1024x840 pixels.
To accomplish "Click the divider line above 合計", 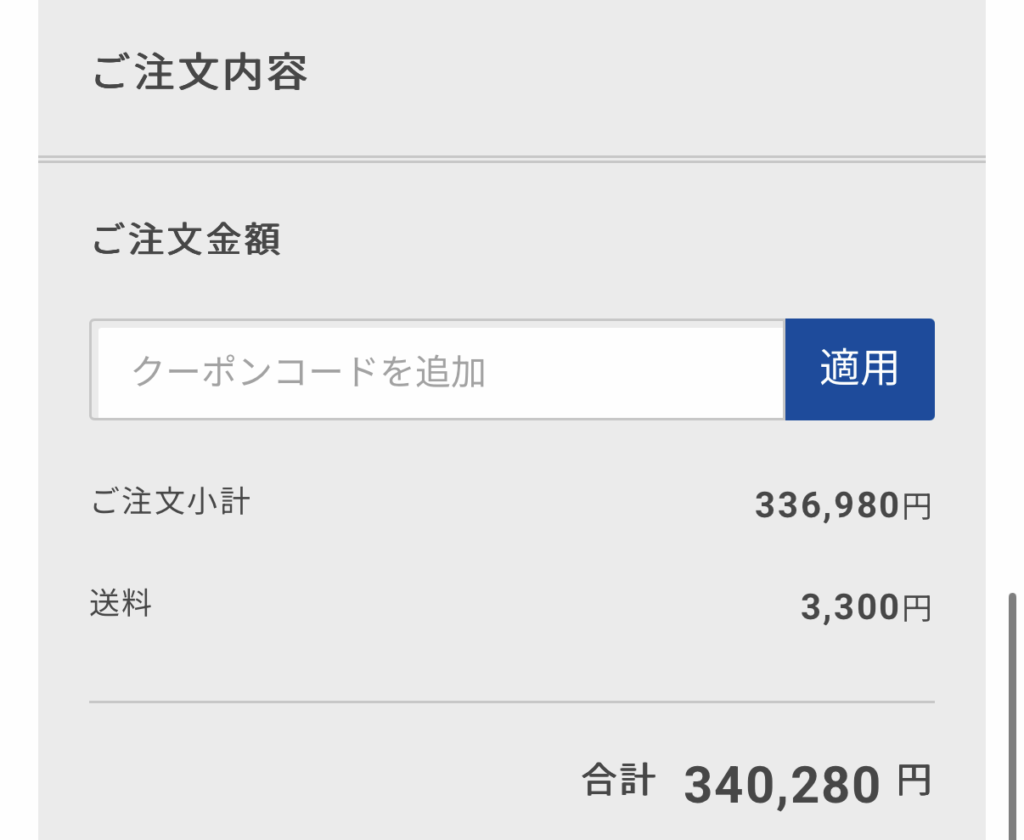I will tap(512, 702).
